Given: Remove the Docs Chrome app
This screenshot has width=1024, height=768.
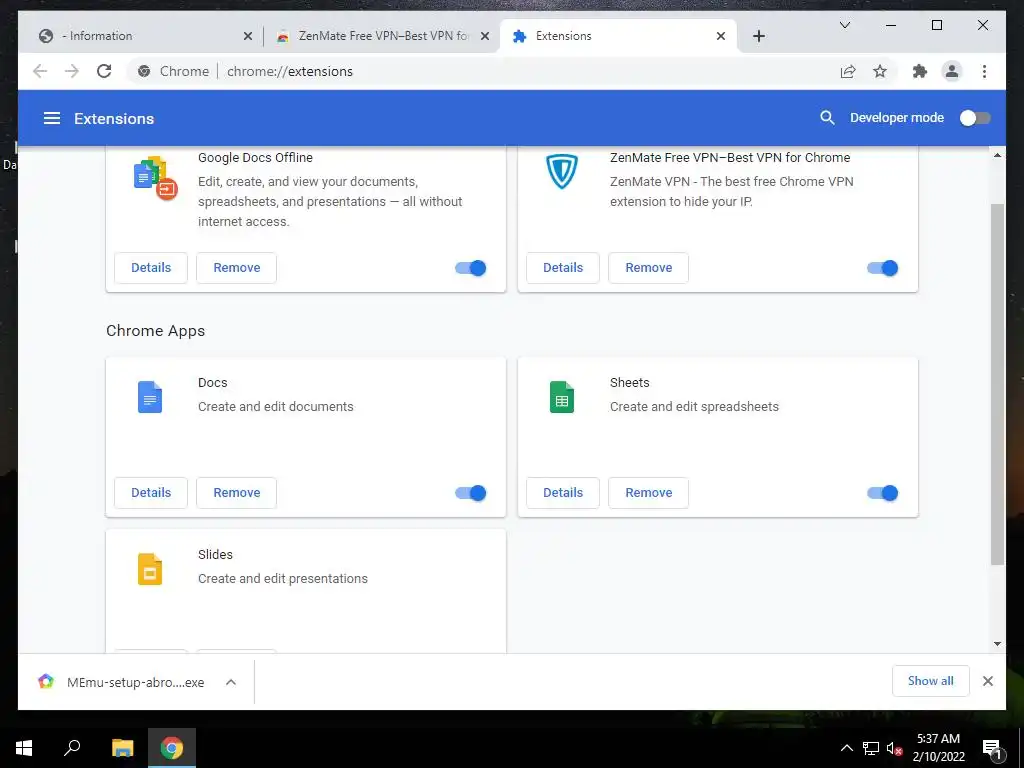Looking at the screenshot, I should click(236, 493).
